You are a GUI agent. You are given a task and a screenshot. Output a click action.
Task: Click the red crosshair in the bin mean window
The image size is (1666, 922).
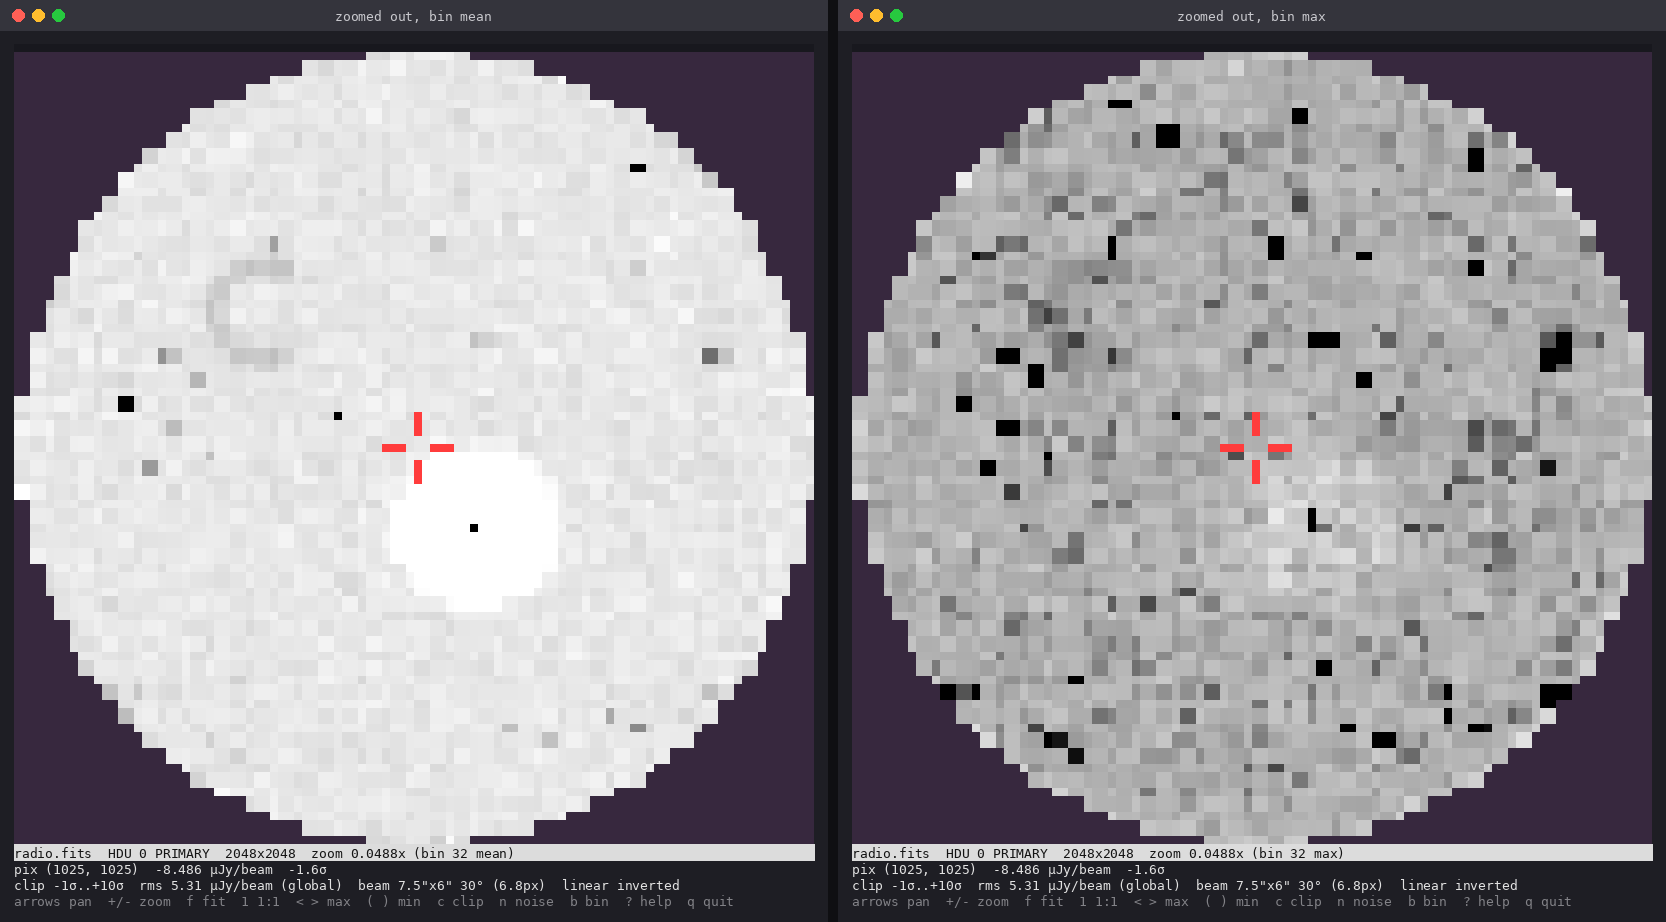pos(418,448)
